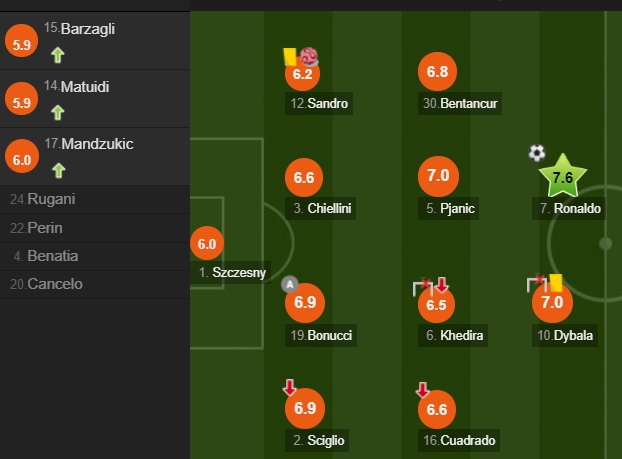622x459 pixels.
Task: Click Barzagli's green substituted-on arrow
Action: click(x=57, y=55)
